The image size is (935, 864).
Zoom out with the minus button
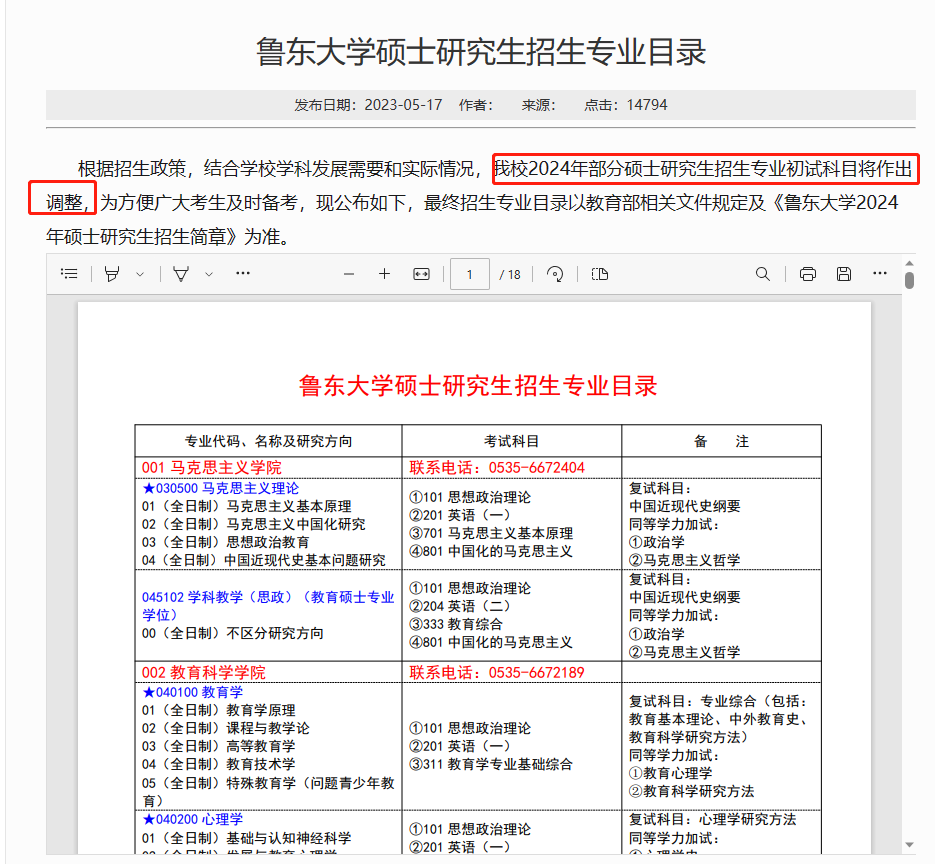click(x=349, y=274)
